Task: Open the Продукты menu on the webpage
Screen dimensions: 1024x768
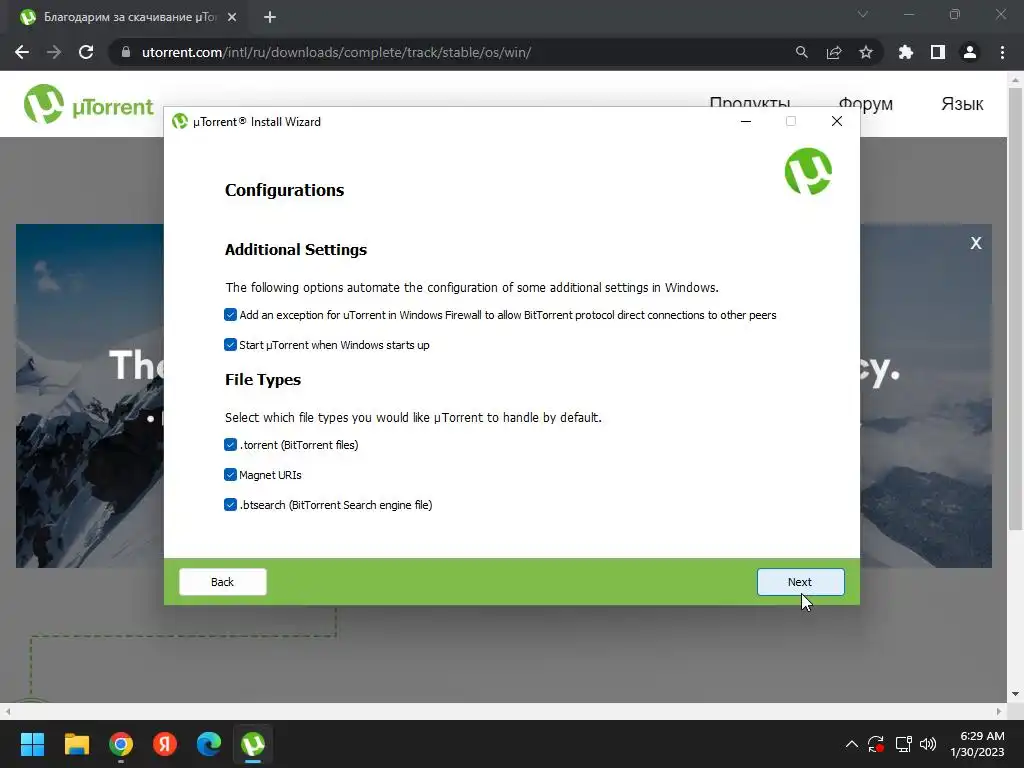Action: 750,103
